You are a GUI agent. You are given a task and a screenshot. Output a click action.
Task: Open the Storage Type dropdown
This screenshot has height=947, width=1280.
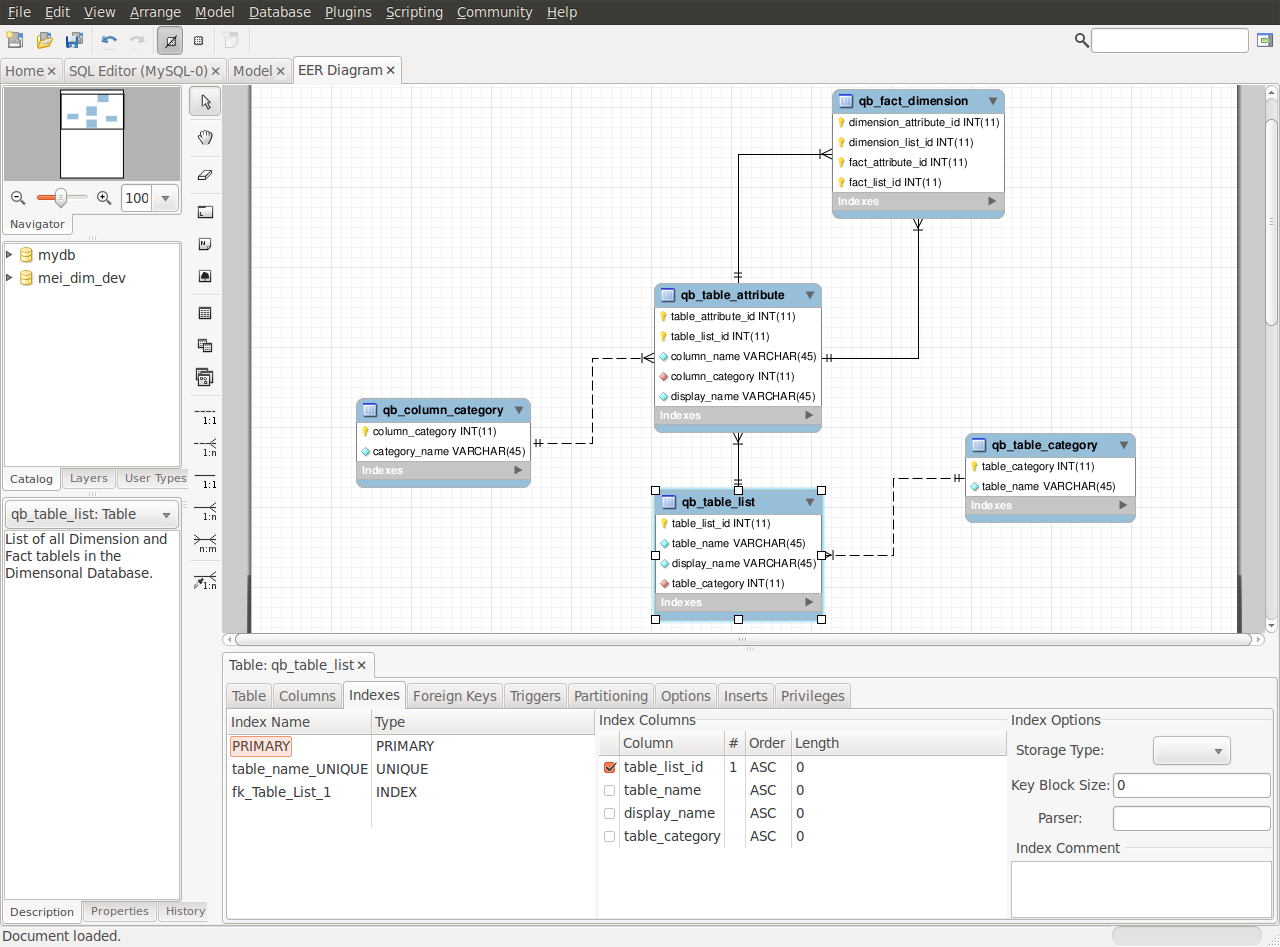pos(1191,750)
